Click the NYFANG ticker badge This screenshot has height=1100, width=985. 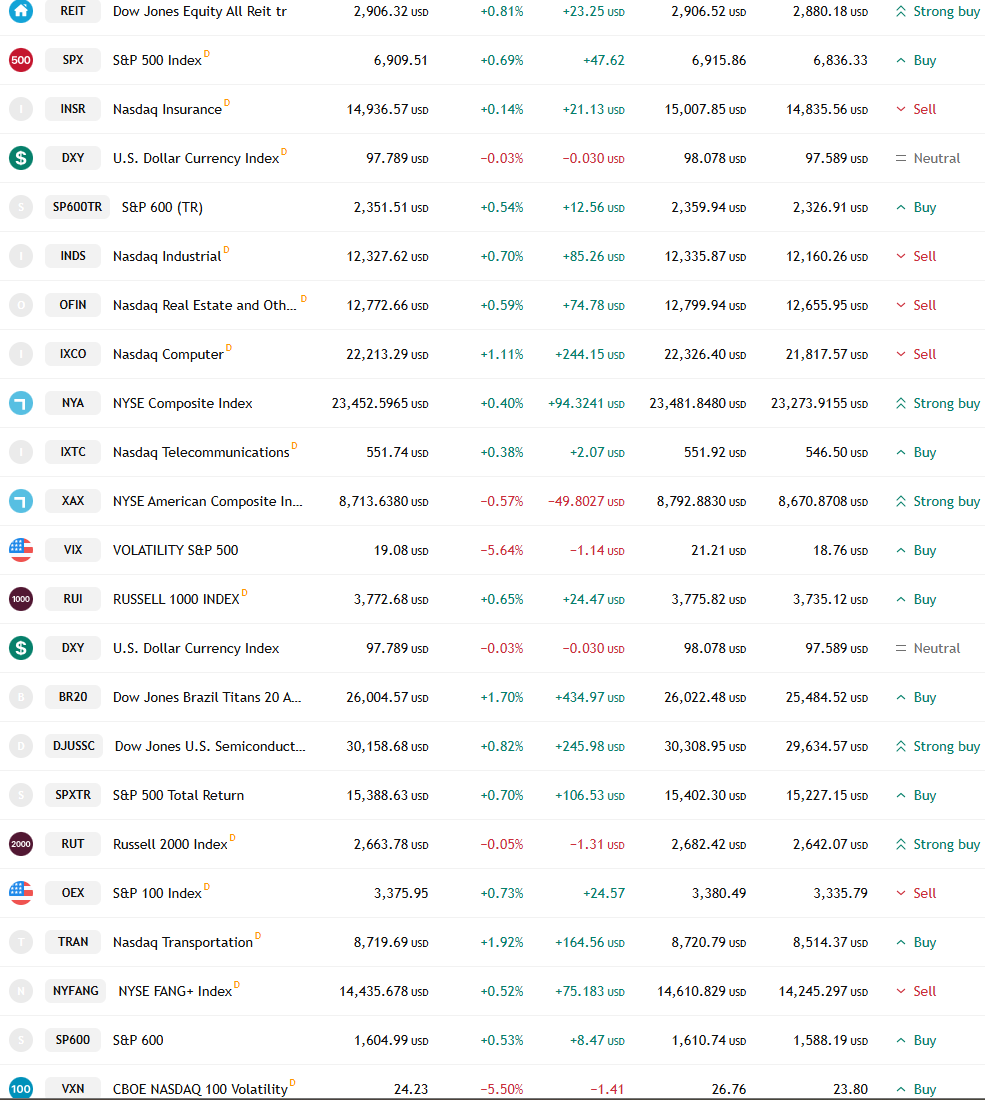click(76, 991)
